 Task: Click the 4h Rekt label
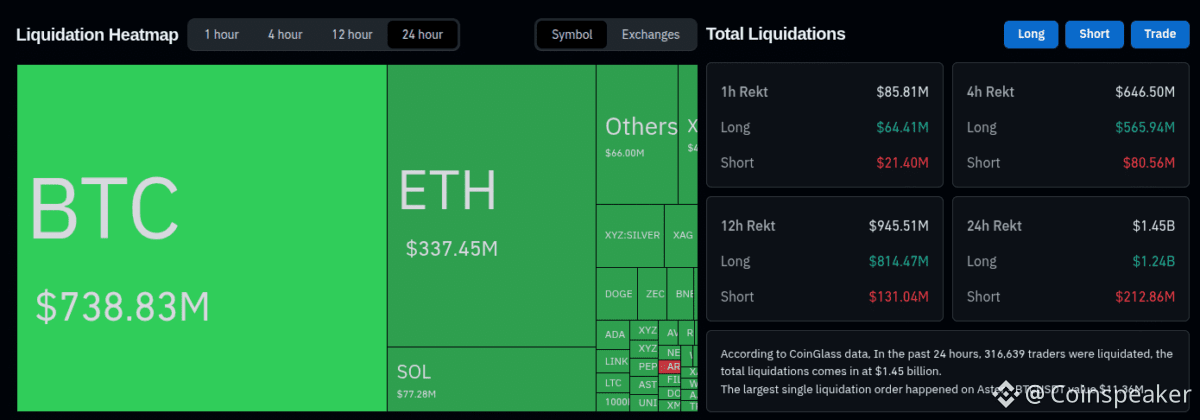point(990,92)
